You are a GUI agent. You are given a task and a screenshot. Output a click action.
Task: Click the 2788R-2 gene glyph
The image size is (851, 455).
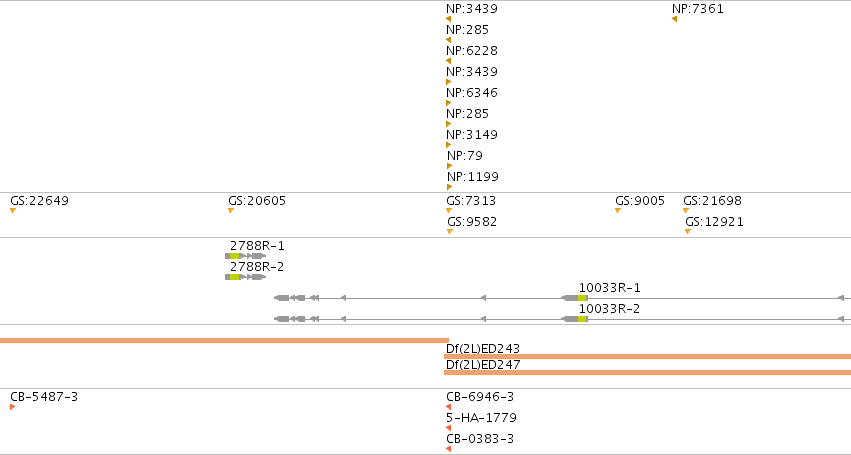click(245, 277)
